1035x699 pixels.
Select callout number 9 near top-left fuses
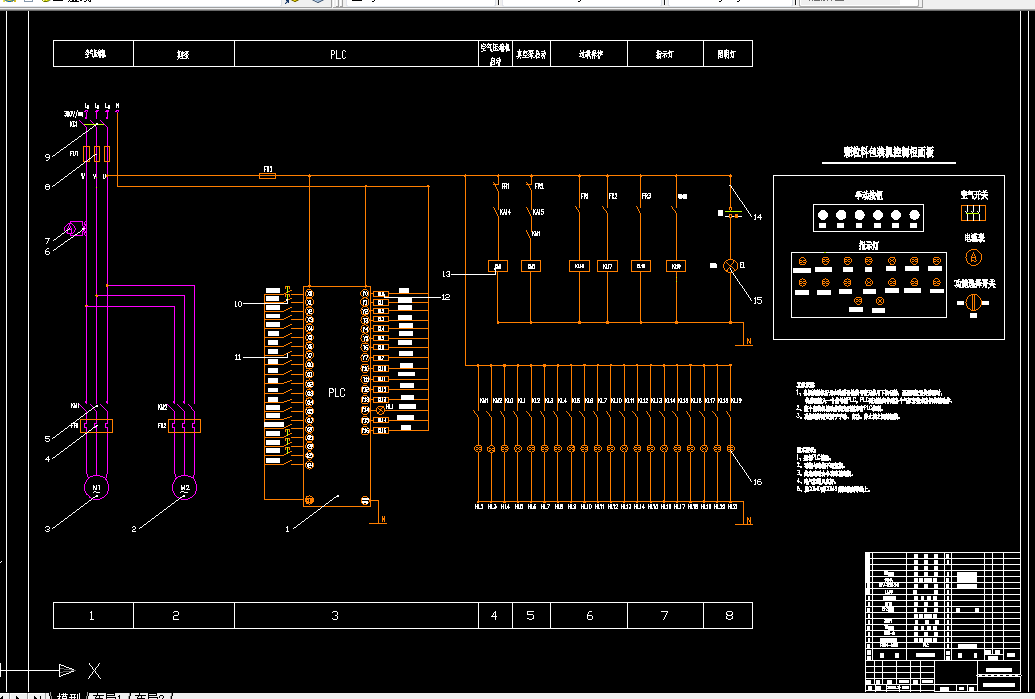(x=48, y=157)
